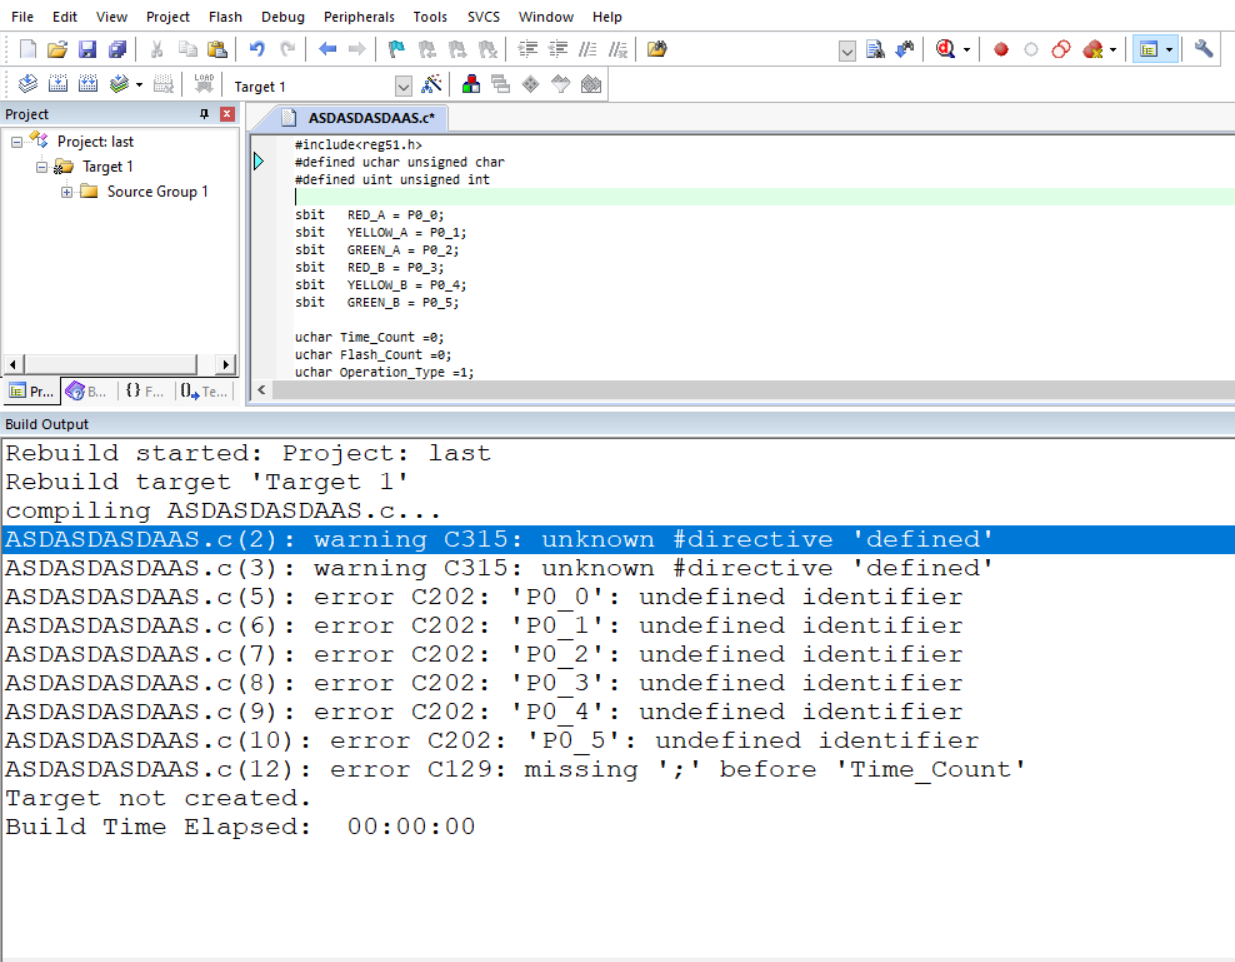
Task: Select Target 1 in the project tree
Action: (x=107, y=167)
